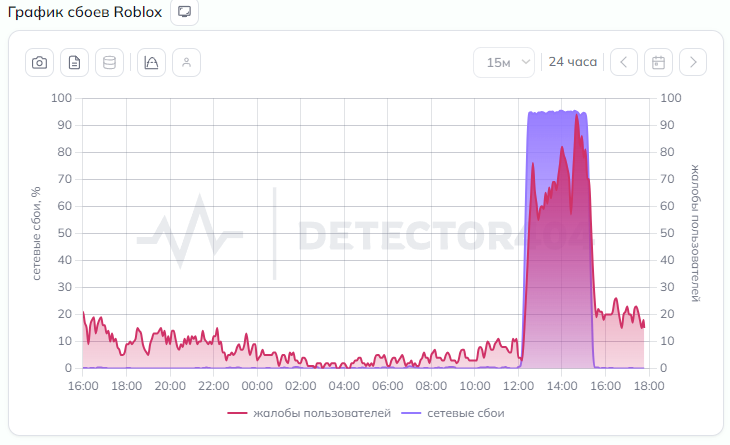Click the monitor icon beside the title
This screenshot has width=730, height=445.
click(x=184, y=12)
